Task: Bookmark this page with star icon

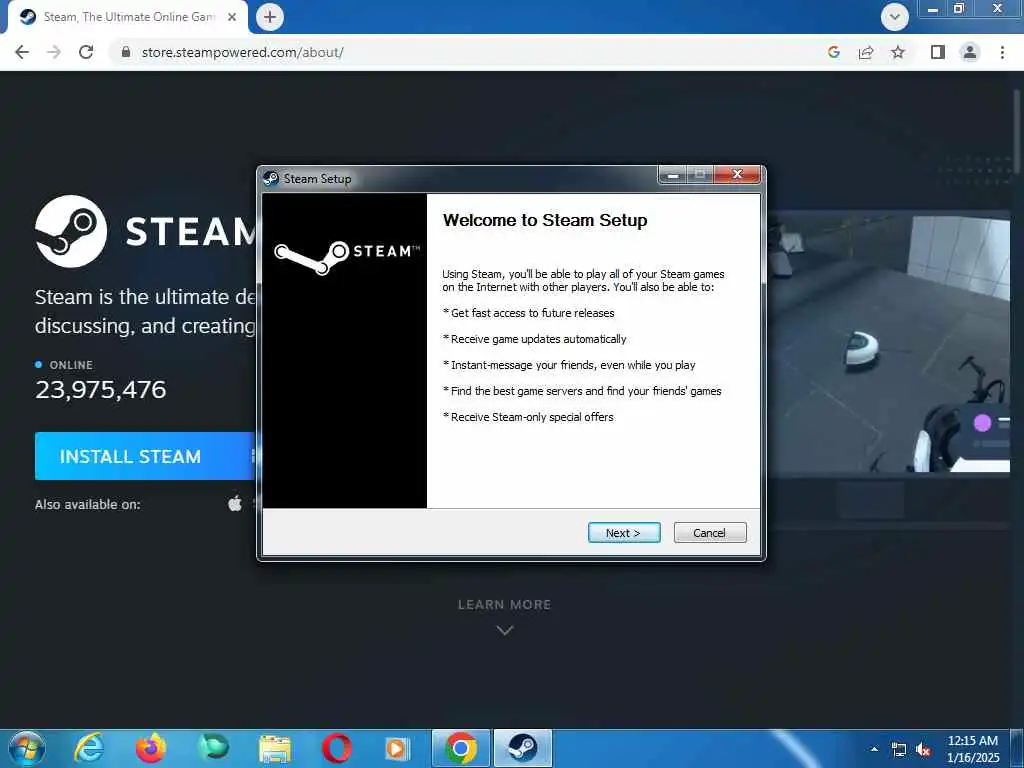Action: point(898,52)
